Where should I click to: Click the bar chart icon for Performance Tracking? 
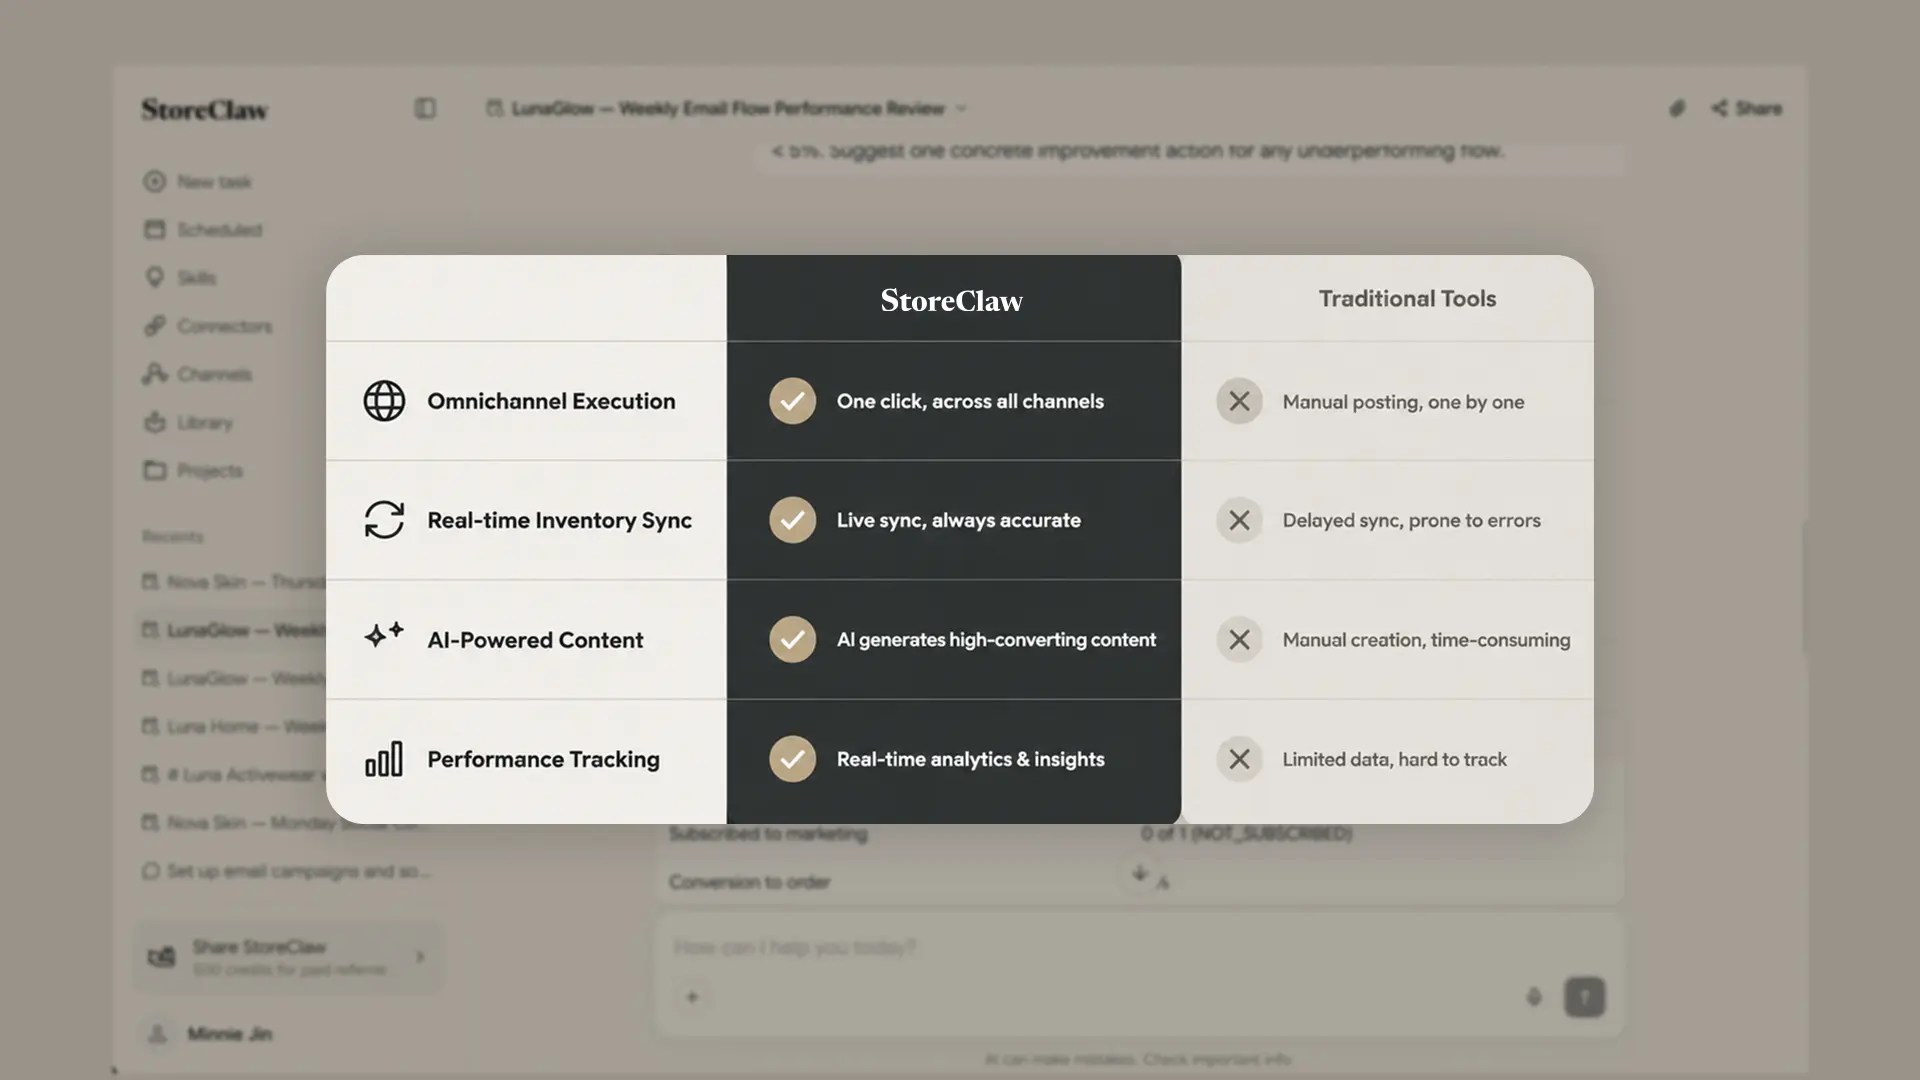click(x=384, y=759)
